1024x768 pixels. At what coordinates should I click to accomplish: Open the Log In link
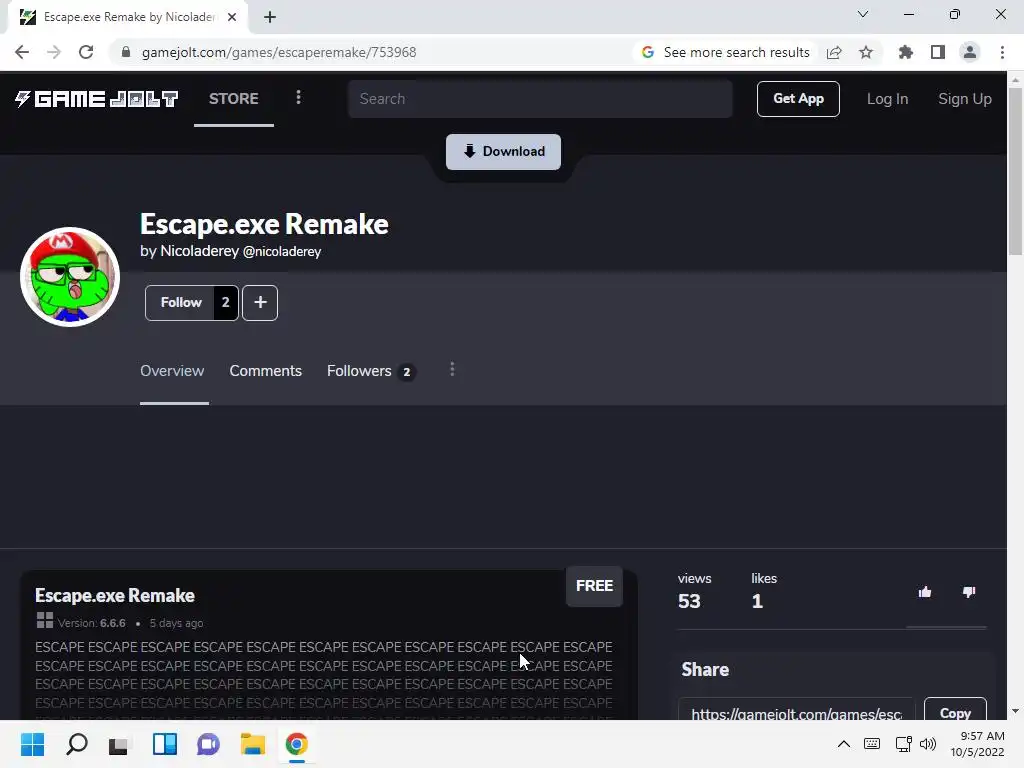coord(887,99)
